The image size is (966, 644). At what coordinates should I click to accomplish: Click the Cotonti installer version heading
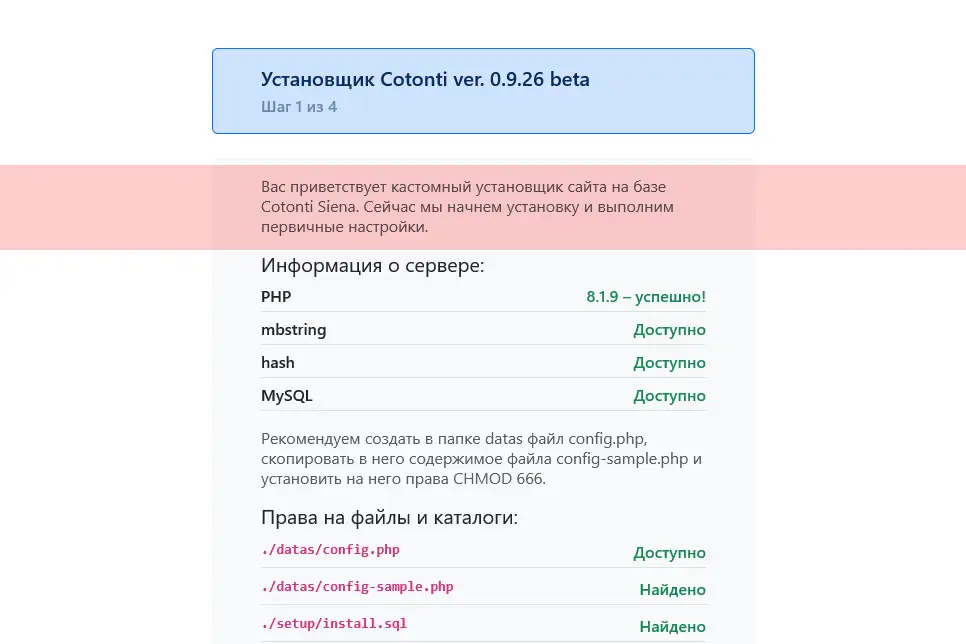coord(425,79)
